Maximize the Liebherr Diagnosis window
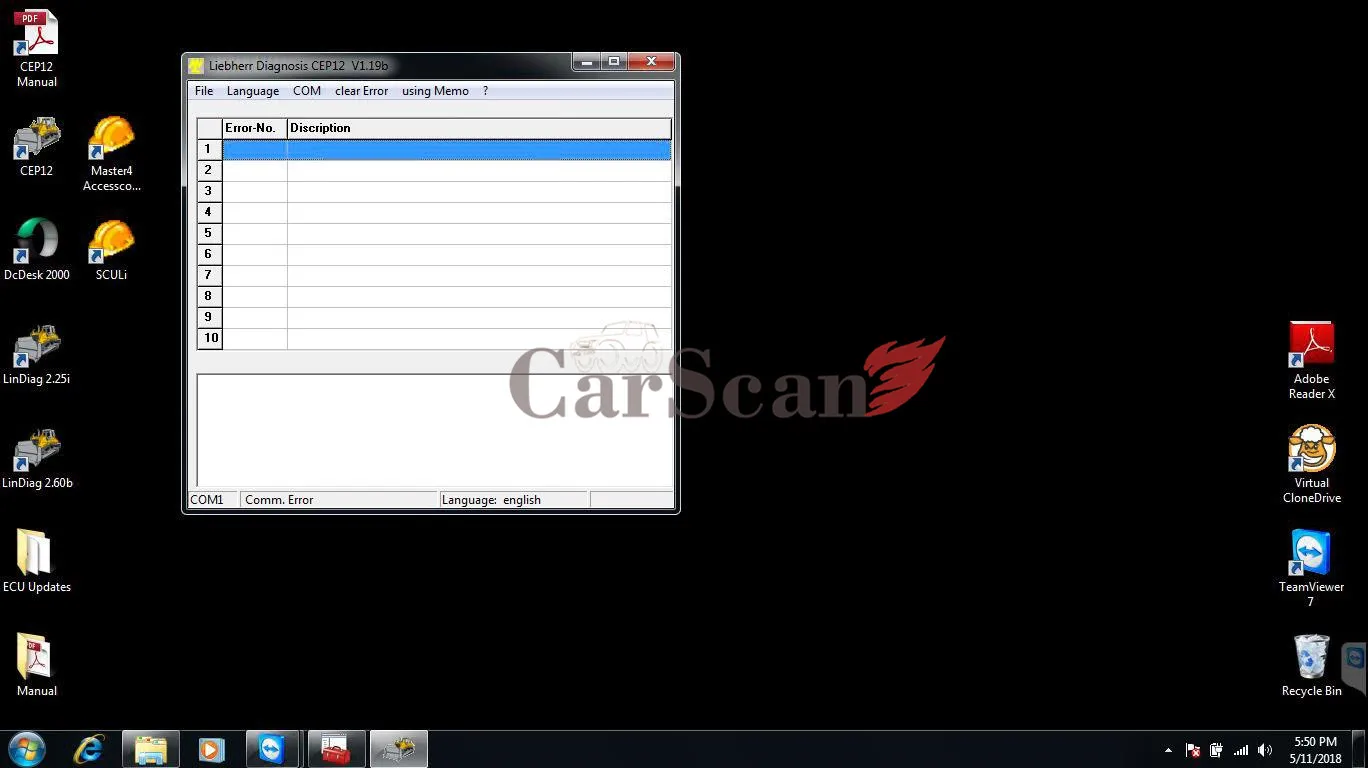Viewport: 1368px width, 768px height. [x=613, y=62]
